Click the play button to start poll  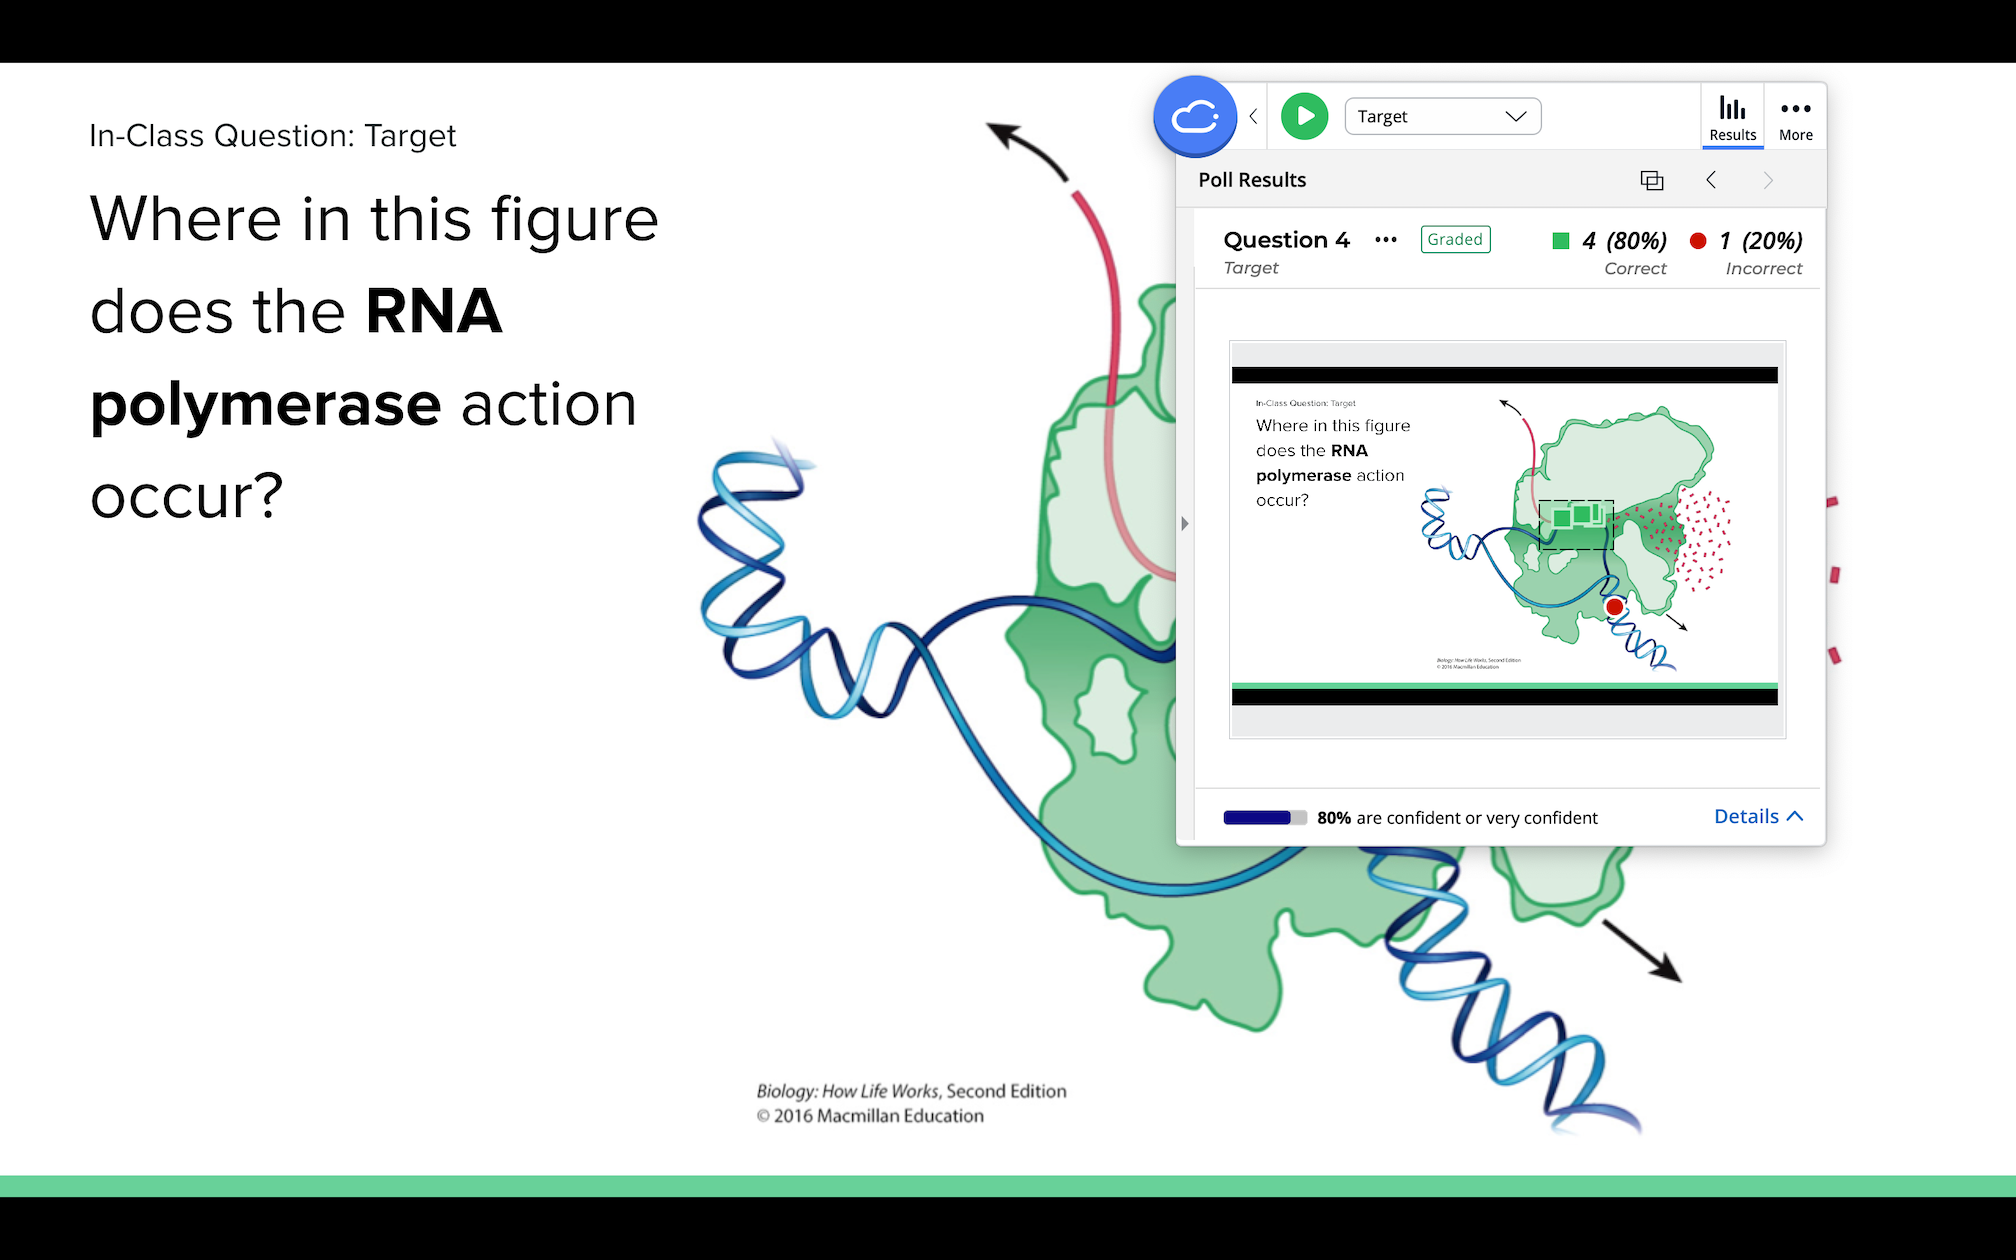tap(1300, 116)
